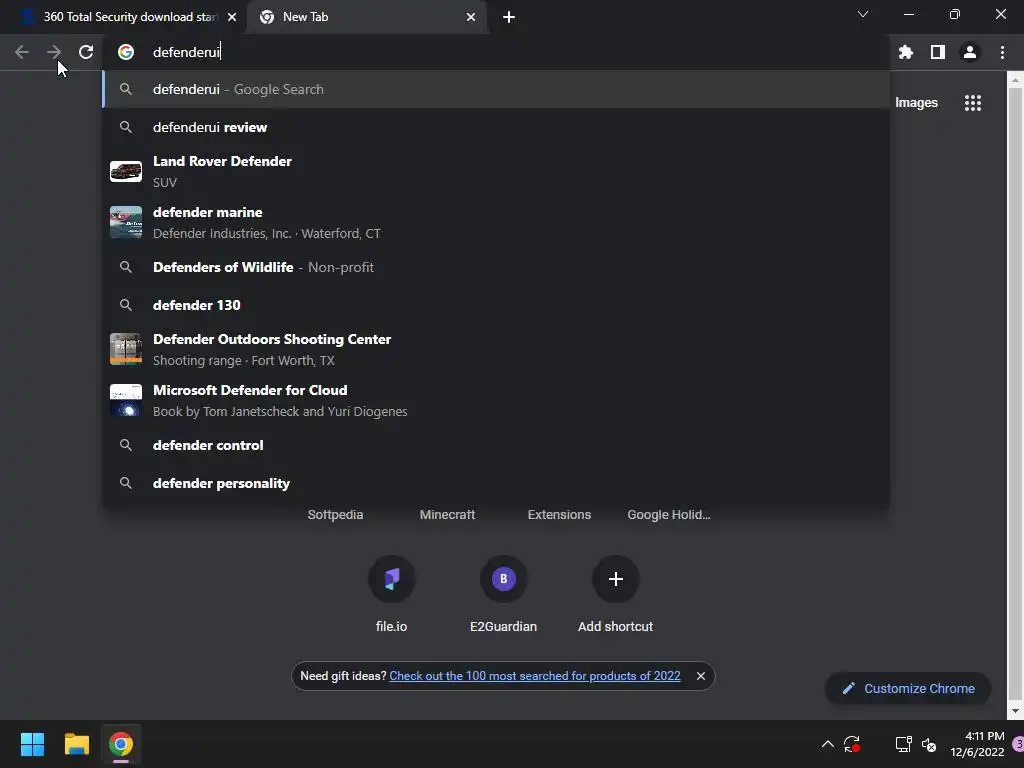Dismiss the gift ideas promo banner
Image resolution: width=1024 pixels, height=768 pixels.
point(701,676)
